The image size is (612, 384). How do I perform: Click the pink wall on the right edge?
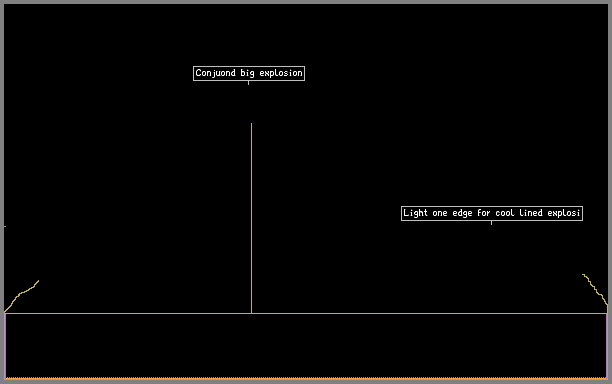[x=607, y=346]
